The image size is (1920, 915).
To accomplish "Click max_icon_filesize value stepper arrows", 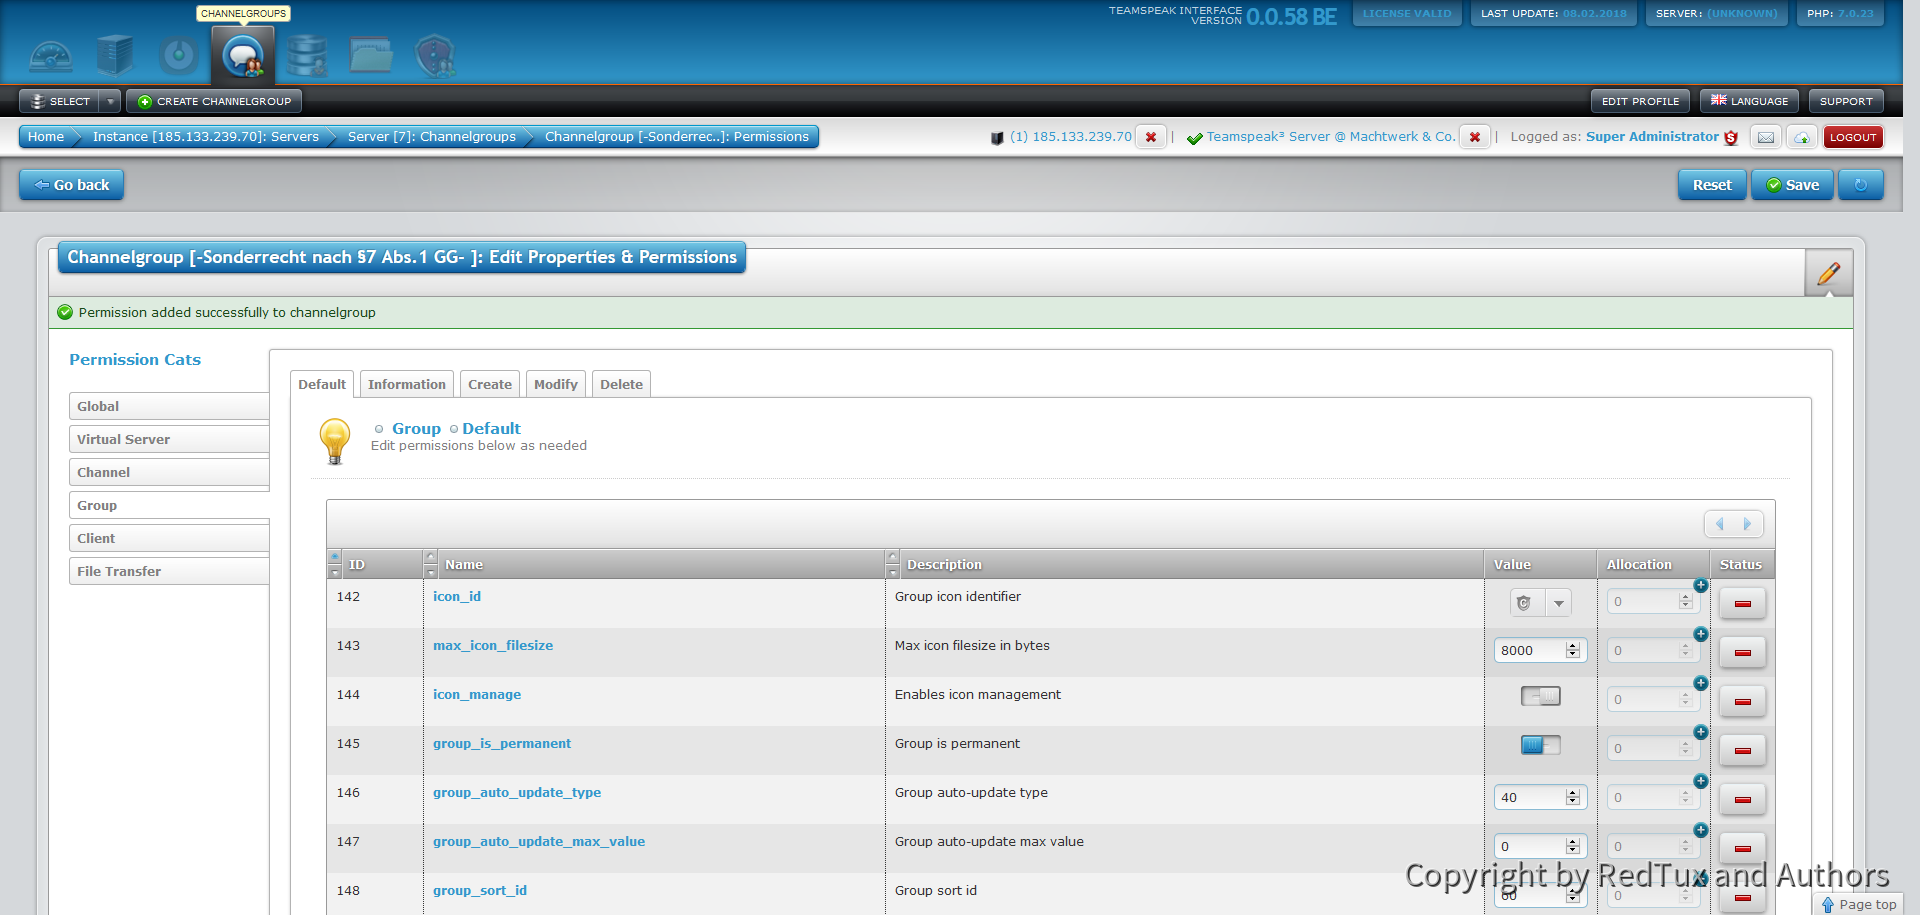I will point(1573,650).
